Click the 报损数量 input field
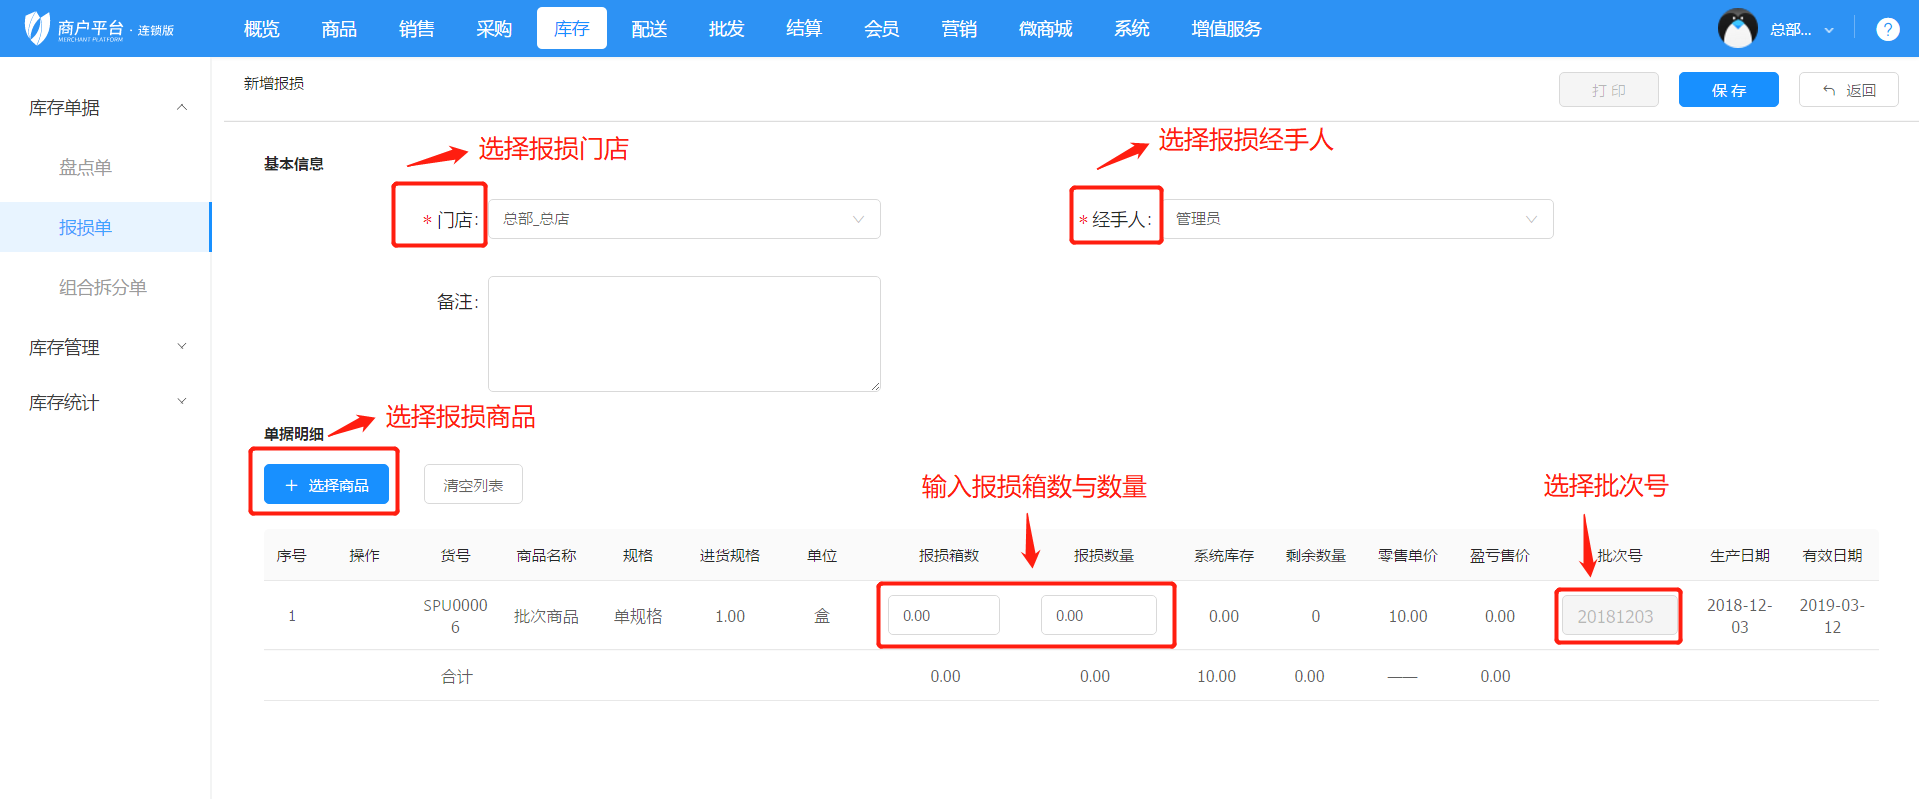 click(1098, 615)
